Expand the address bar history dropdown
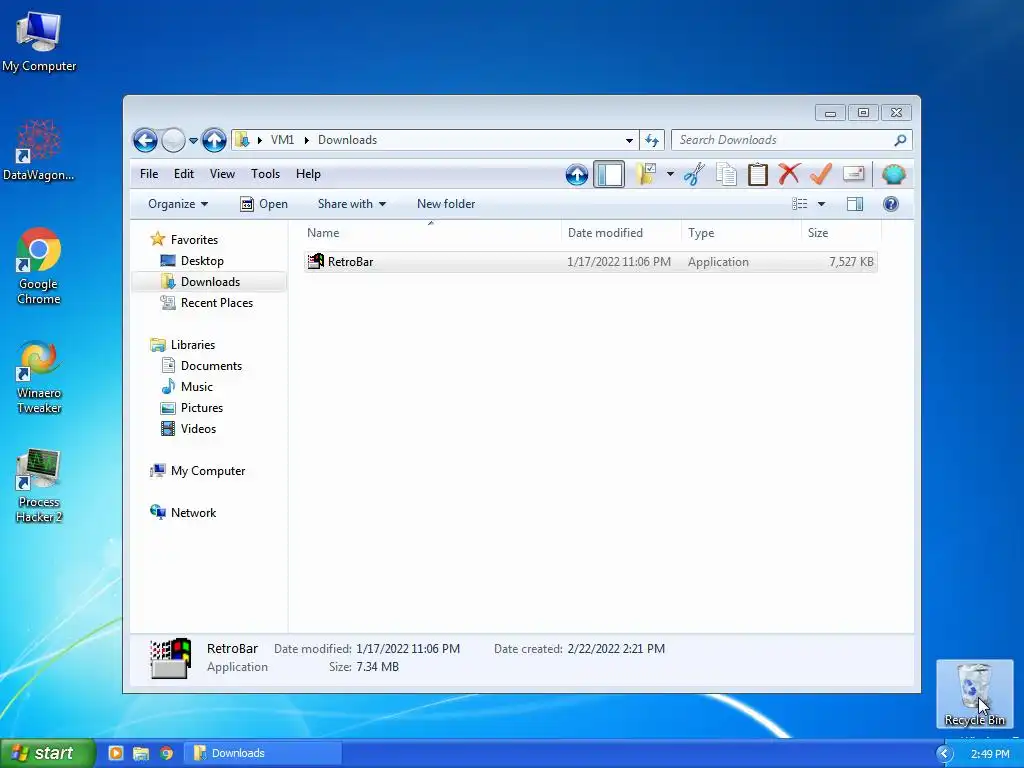The image size is (1024, 768). (629, 140)
